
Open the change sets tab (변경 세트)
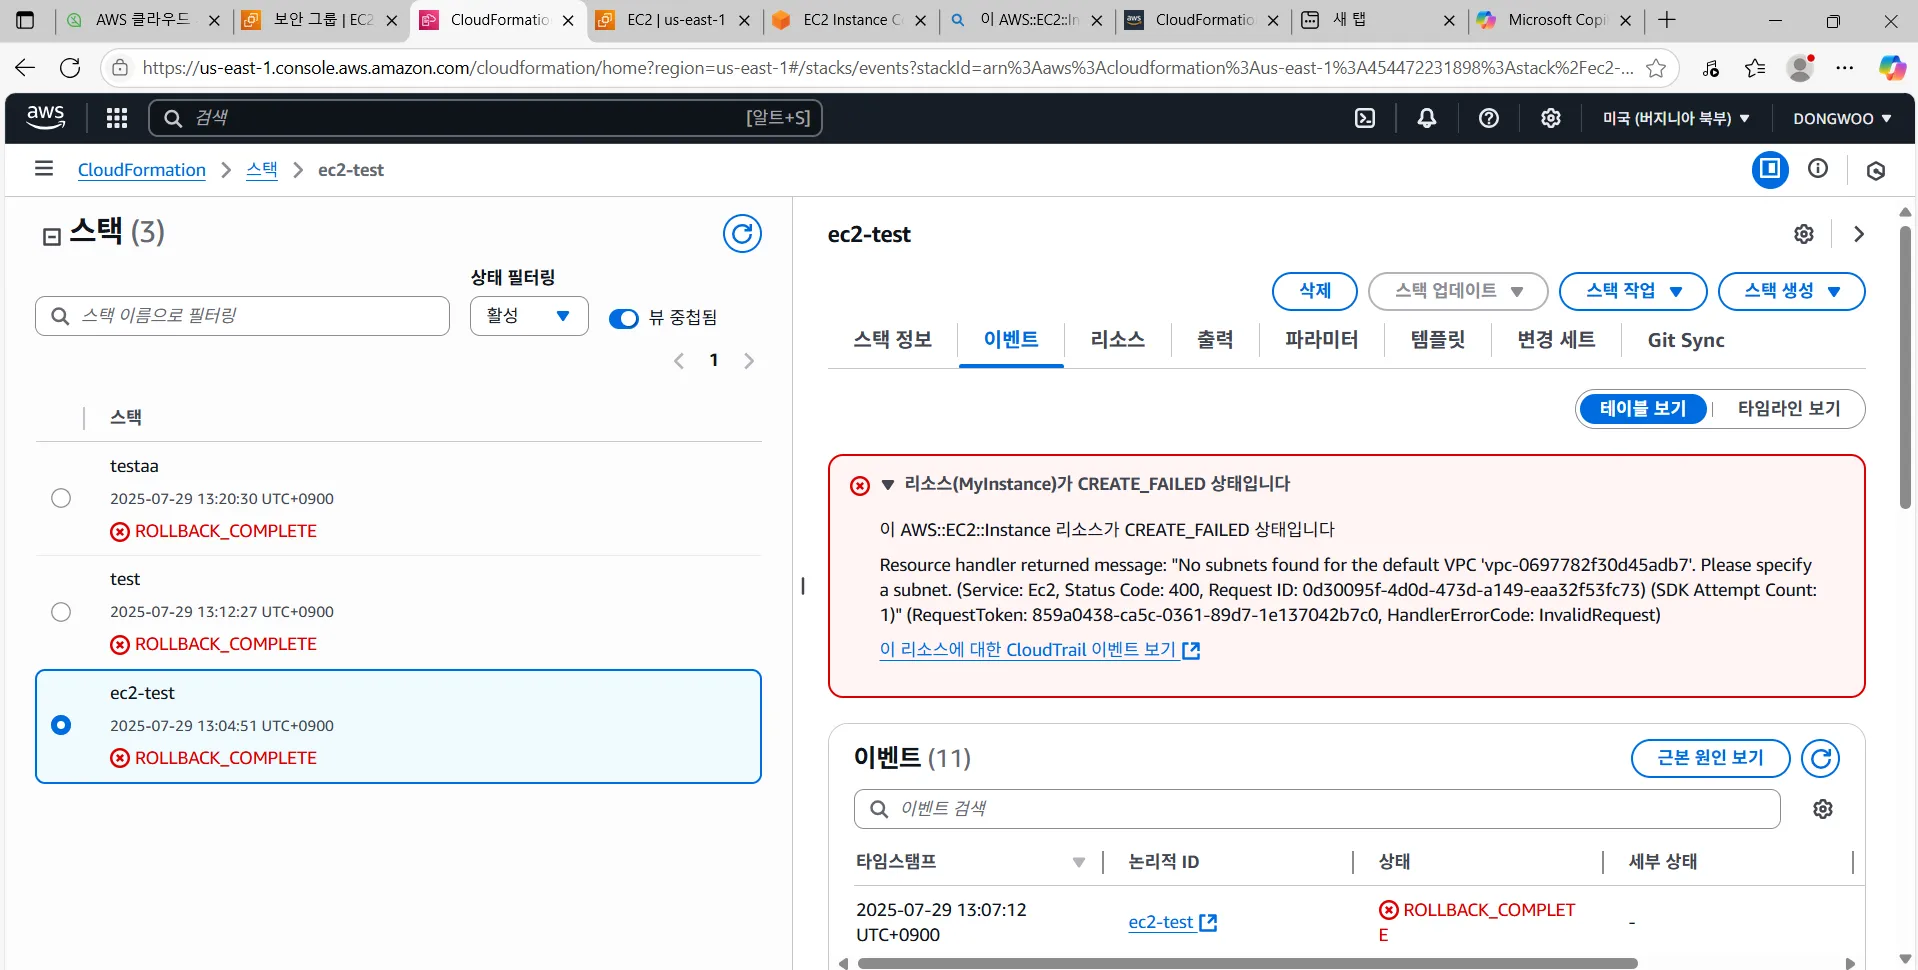click(1556, 340)
